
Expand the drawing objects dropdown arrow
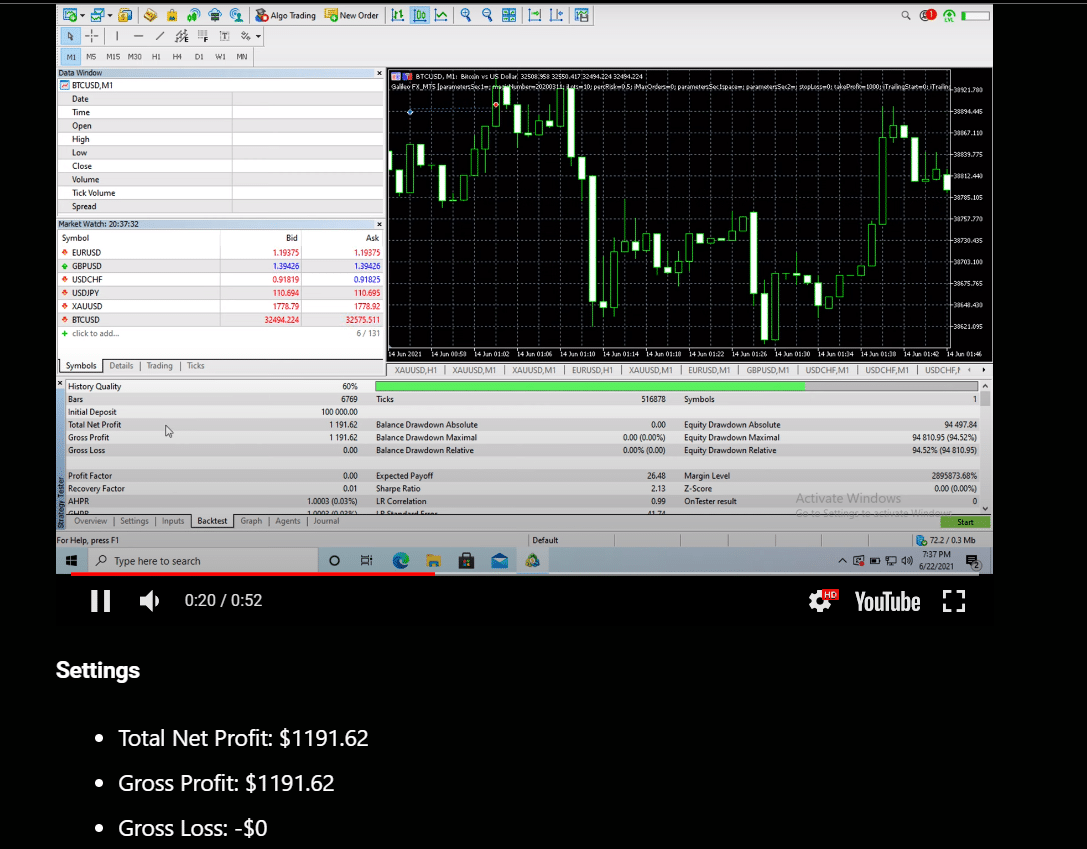pos(258,36)
